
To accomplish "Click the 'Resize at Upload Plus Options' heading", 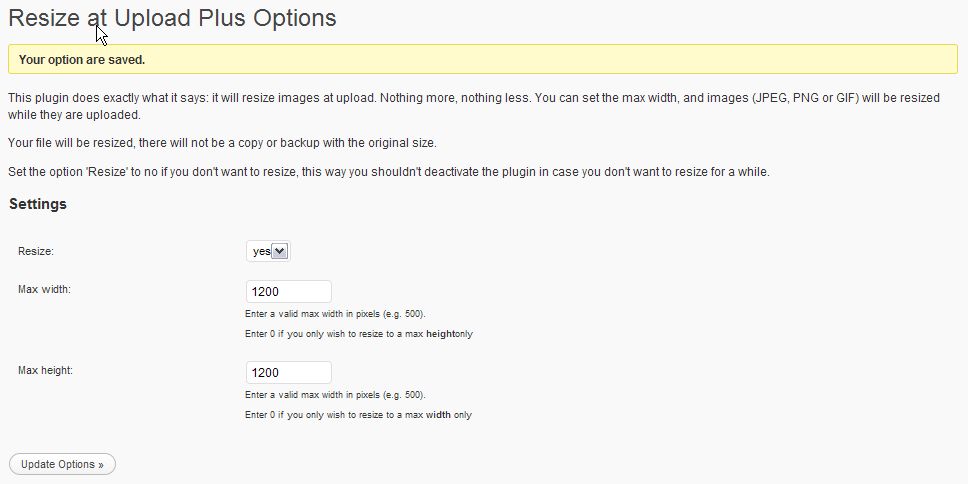I will [172, 18].
